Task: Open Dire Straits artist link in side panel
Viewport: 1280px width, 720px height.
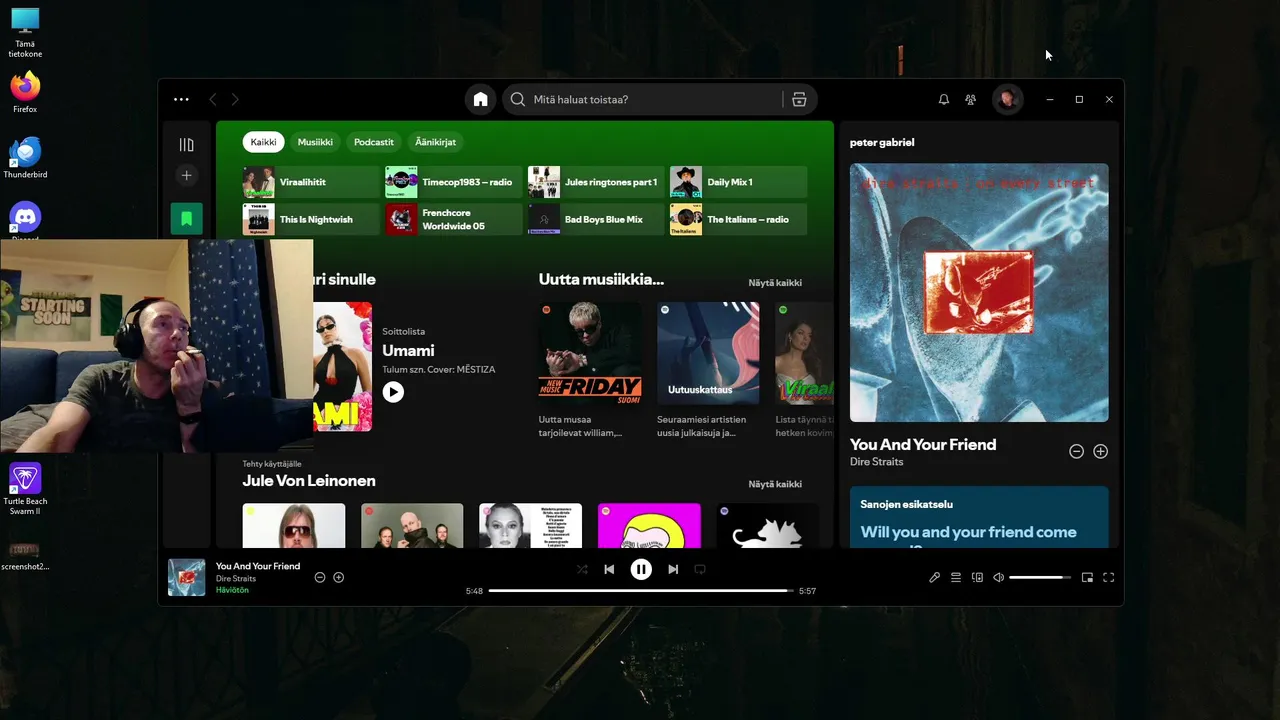Action: 876,462
